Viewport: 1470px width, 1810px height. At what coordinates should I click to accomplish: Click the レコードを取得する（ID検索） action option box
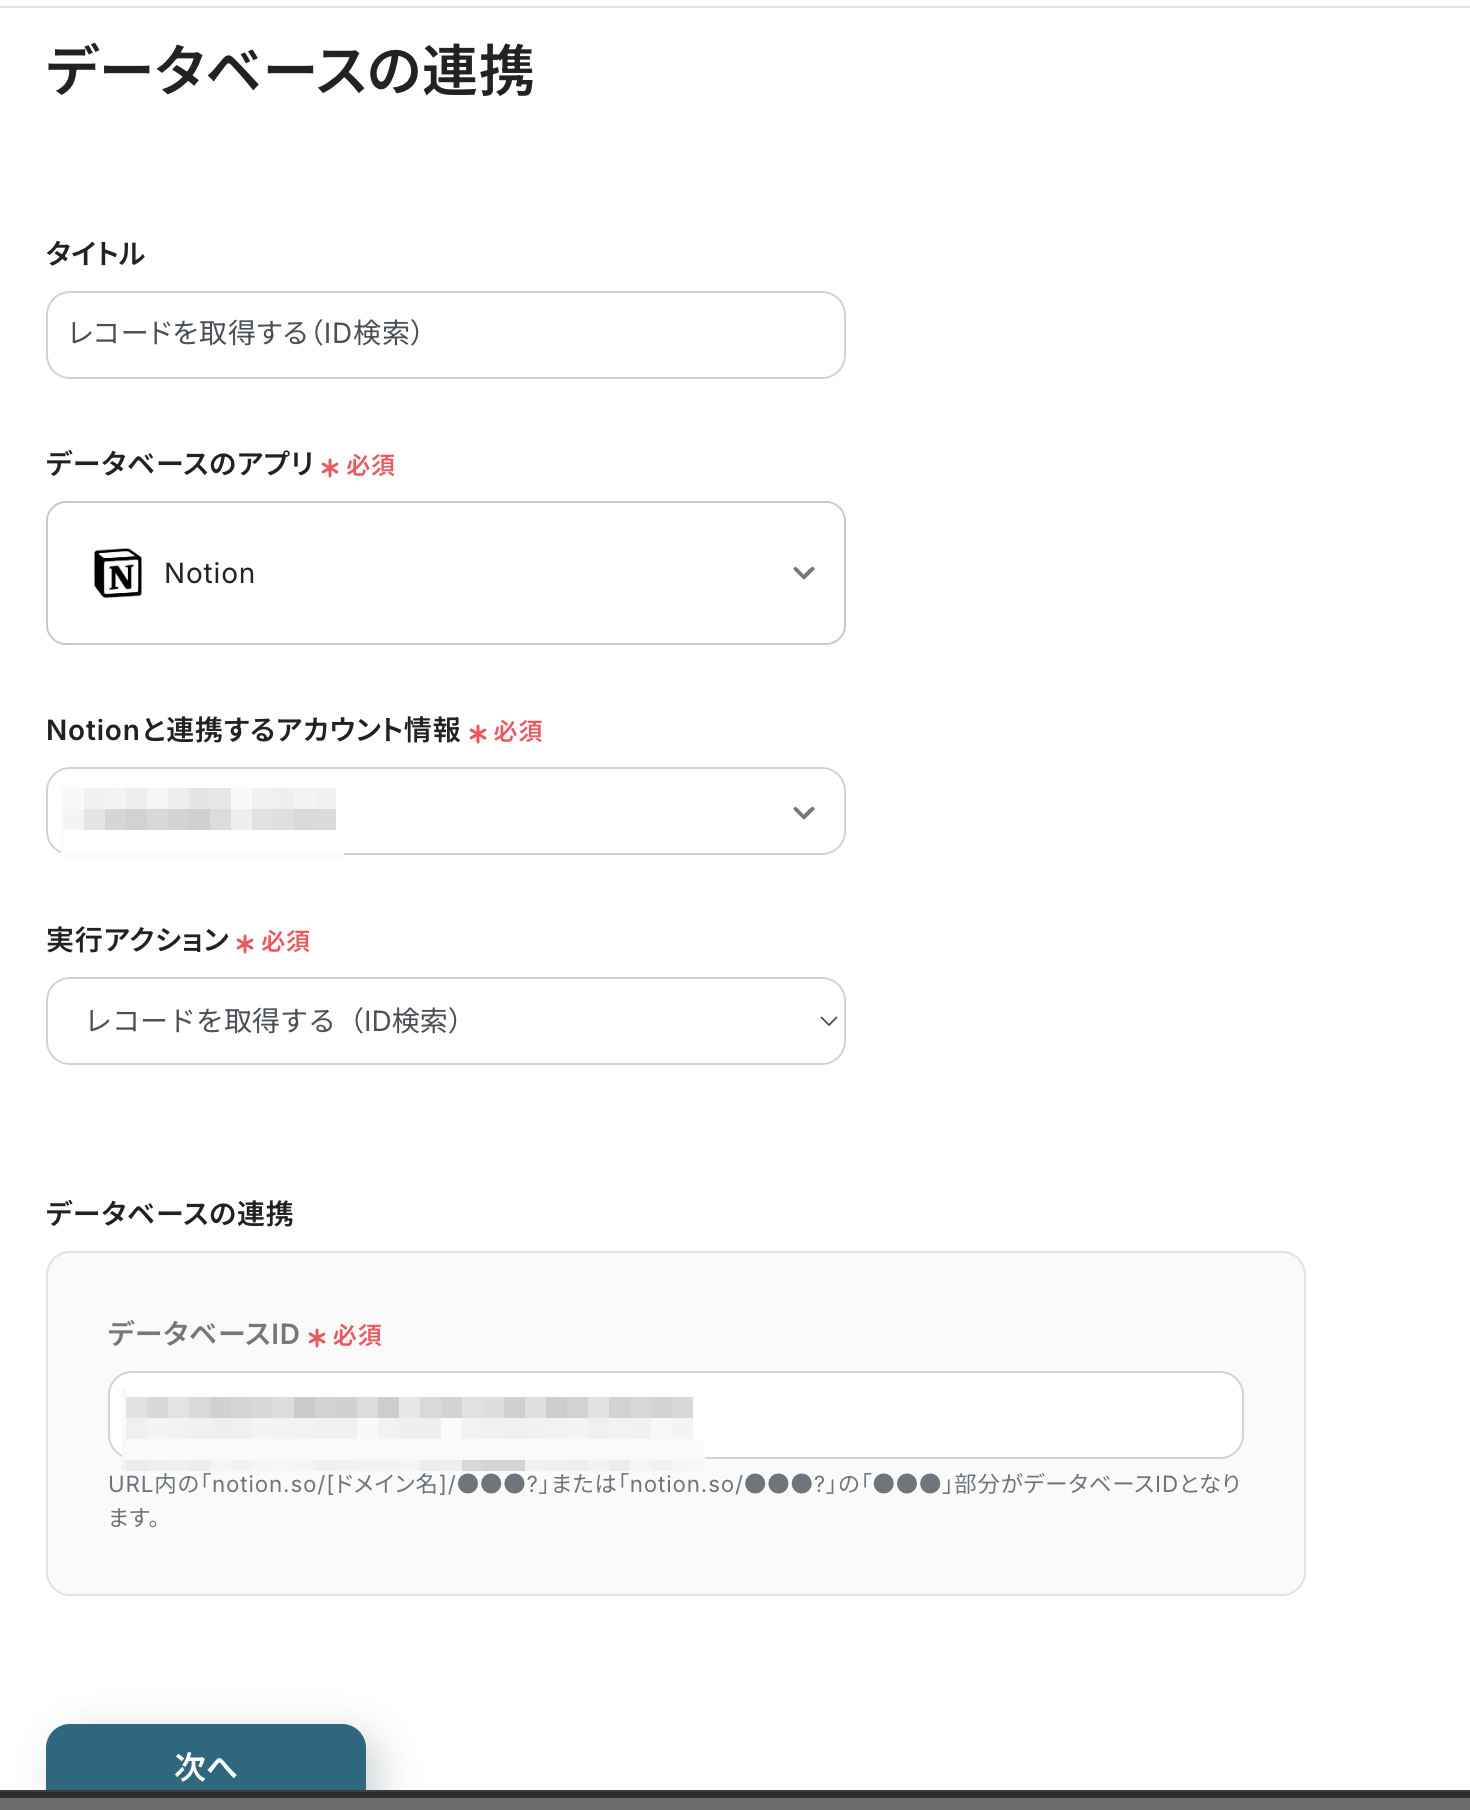tap(446, 1021)
